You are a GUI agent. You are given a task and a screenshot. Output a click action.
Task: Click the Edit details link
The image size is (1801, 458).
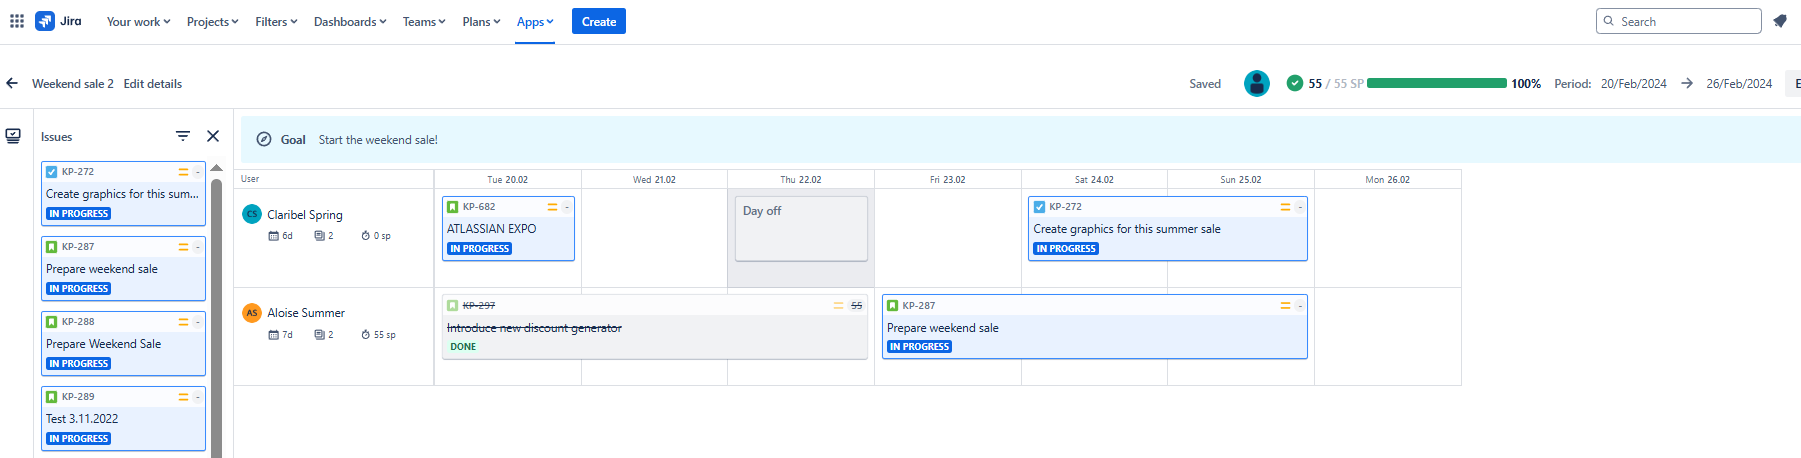pos(153,84)
